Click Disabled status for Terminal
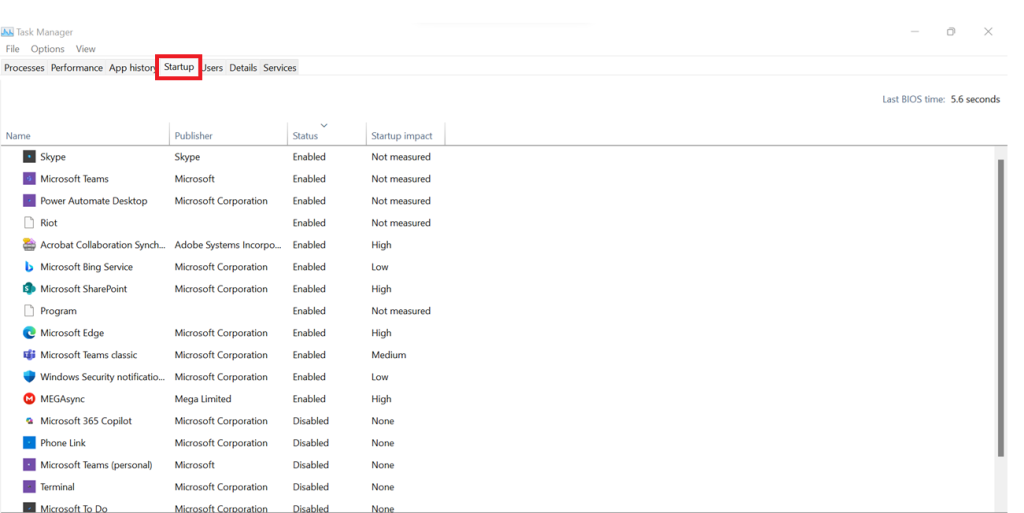This screenshot has width=1024, height=513. pyautogui.click(x=311, y=487)
